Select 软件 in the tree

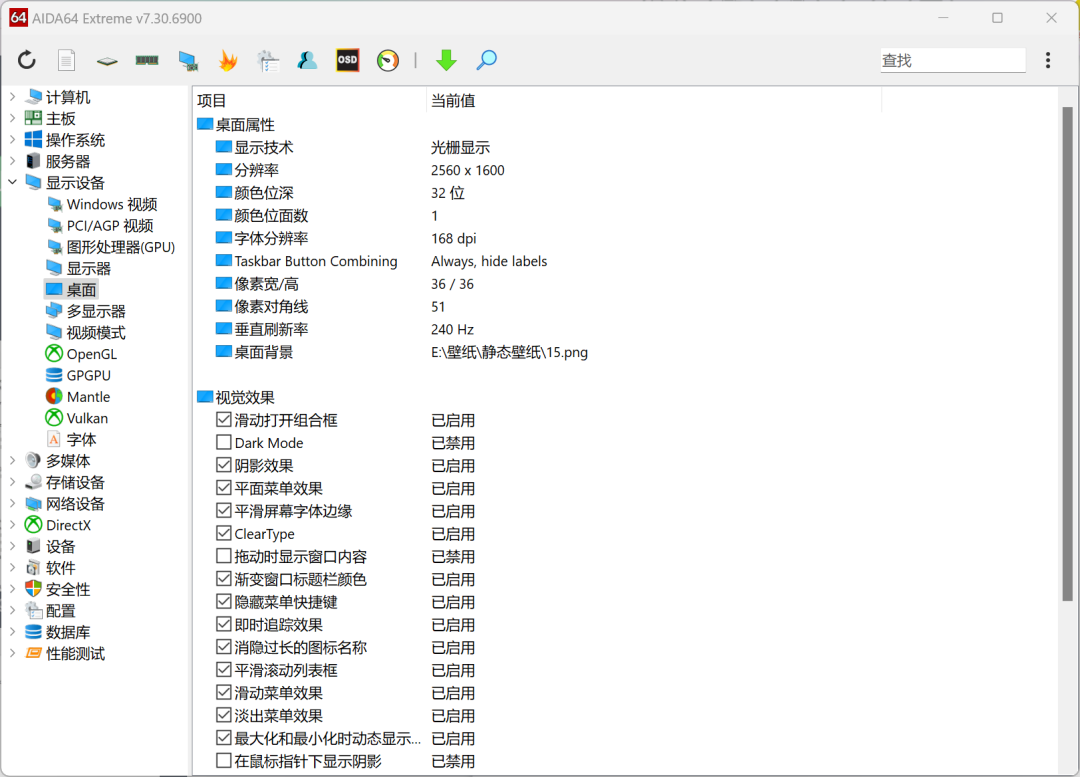tap(50, 568)
